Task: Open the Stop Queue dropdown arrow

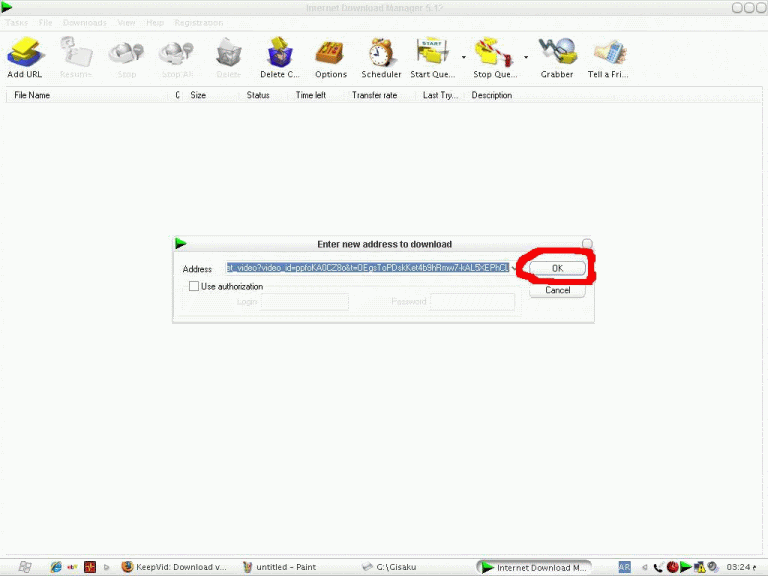Action: 526,56
